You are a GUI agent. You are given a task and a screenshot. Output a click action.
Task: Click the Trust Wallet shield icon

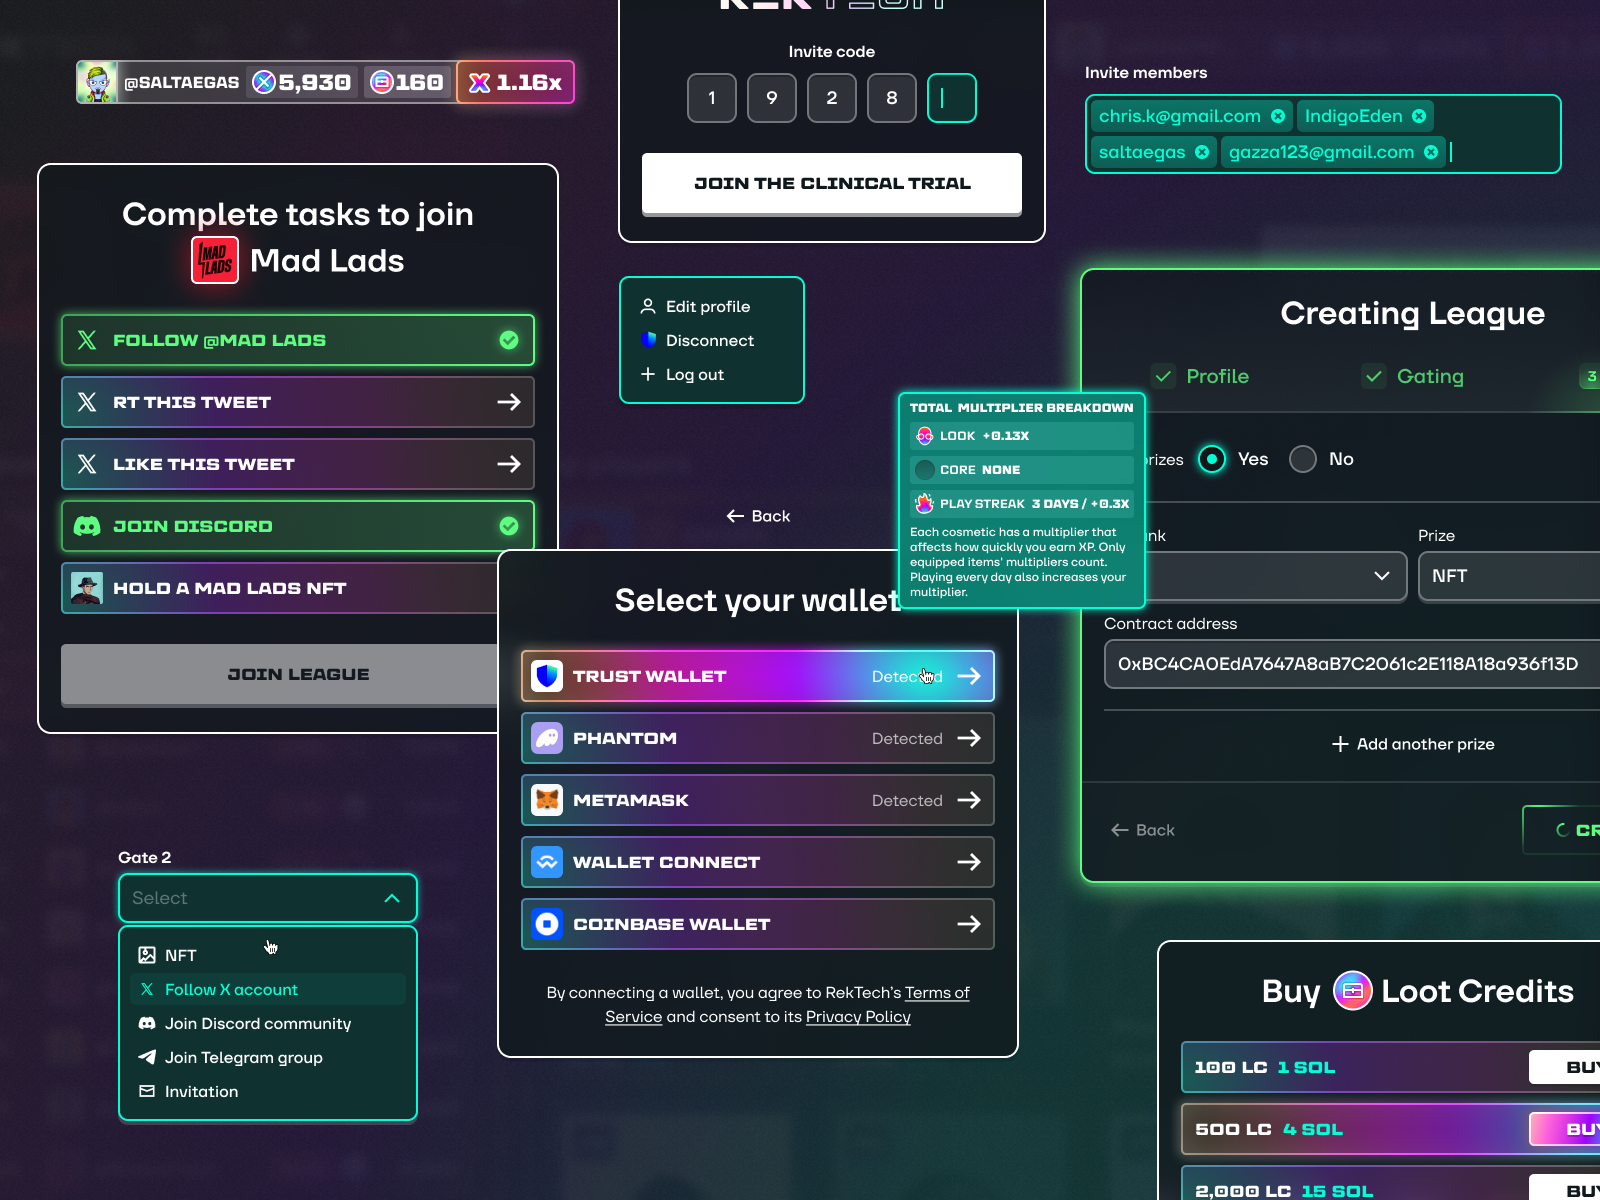tap(547, 676)
